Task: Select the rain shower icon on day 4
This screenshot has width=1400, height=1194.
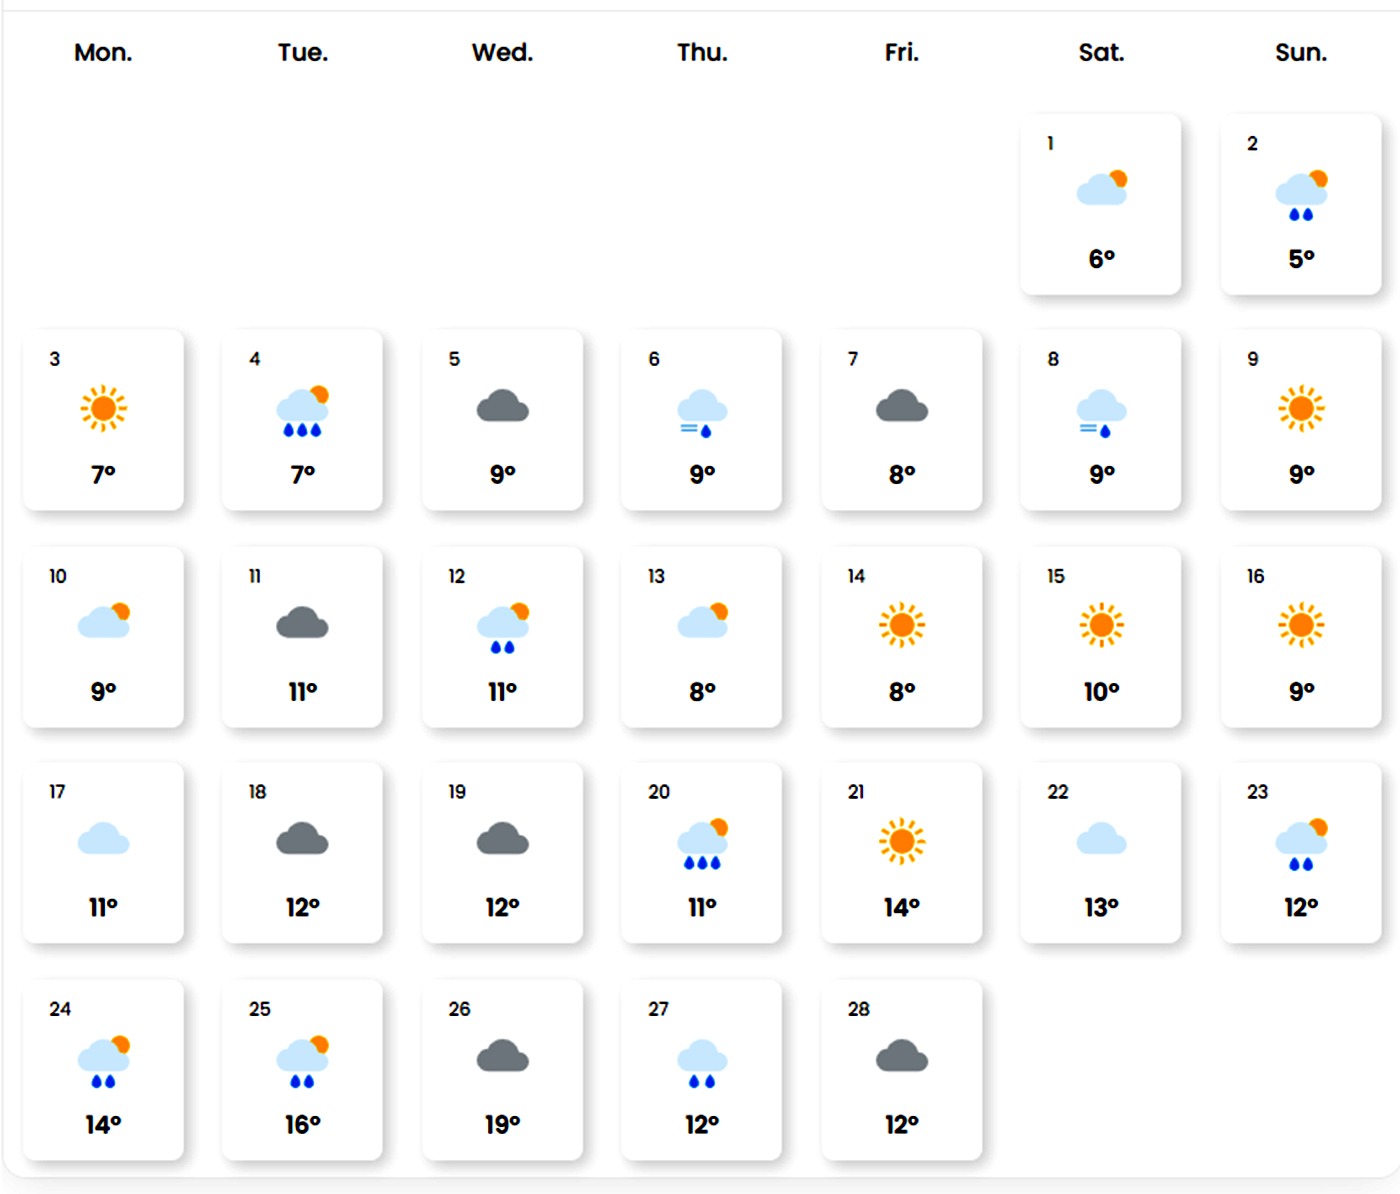Action: coord(302,412)
